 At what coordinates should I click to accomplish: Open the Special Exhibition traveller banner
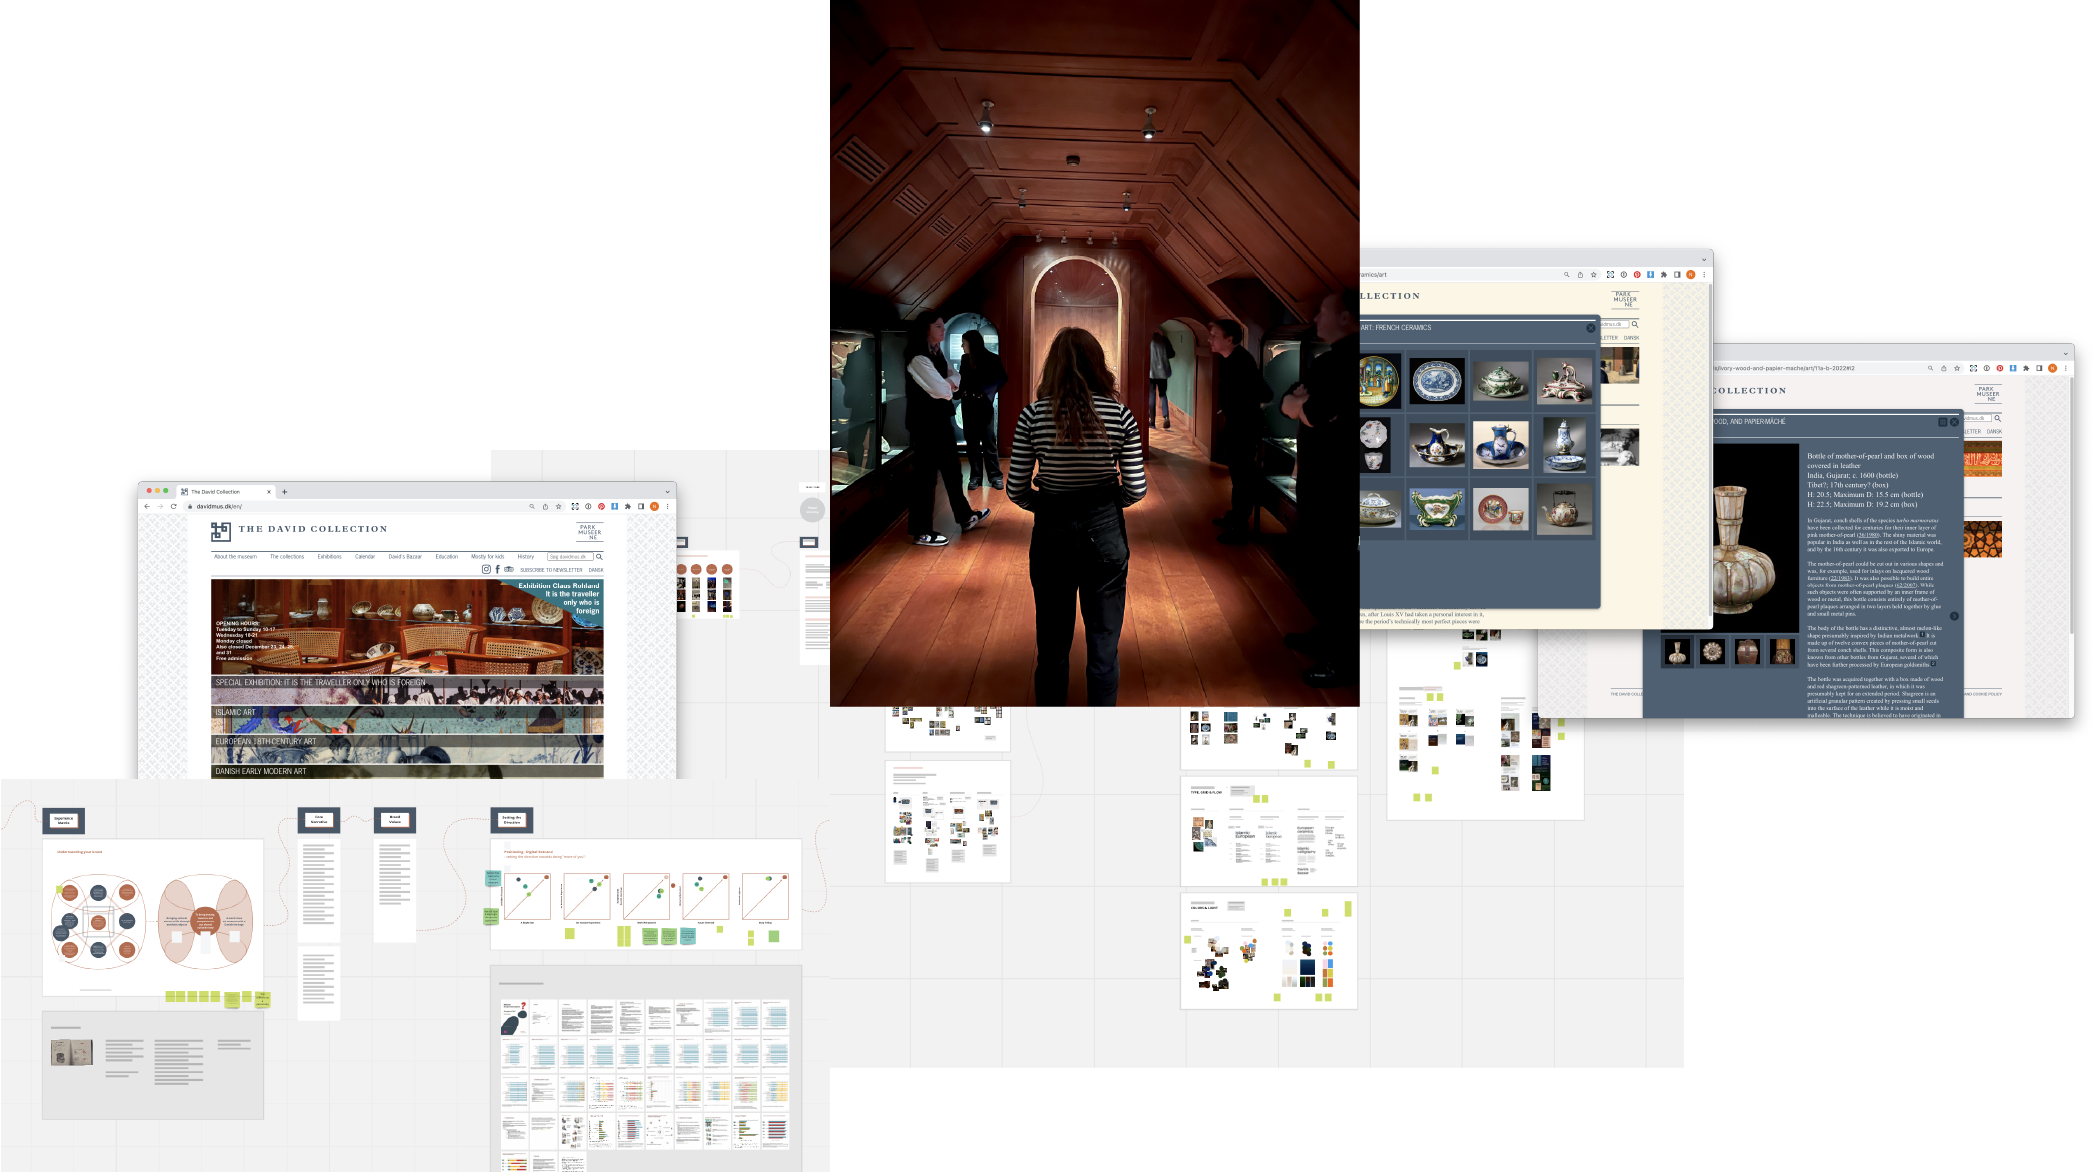(x=407, y=690)
